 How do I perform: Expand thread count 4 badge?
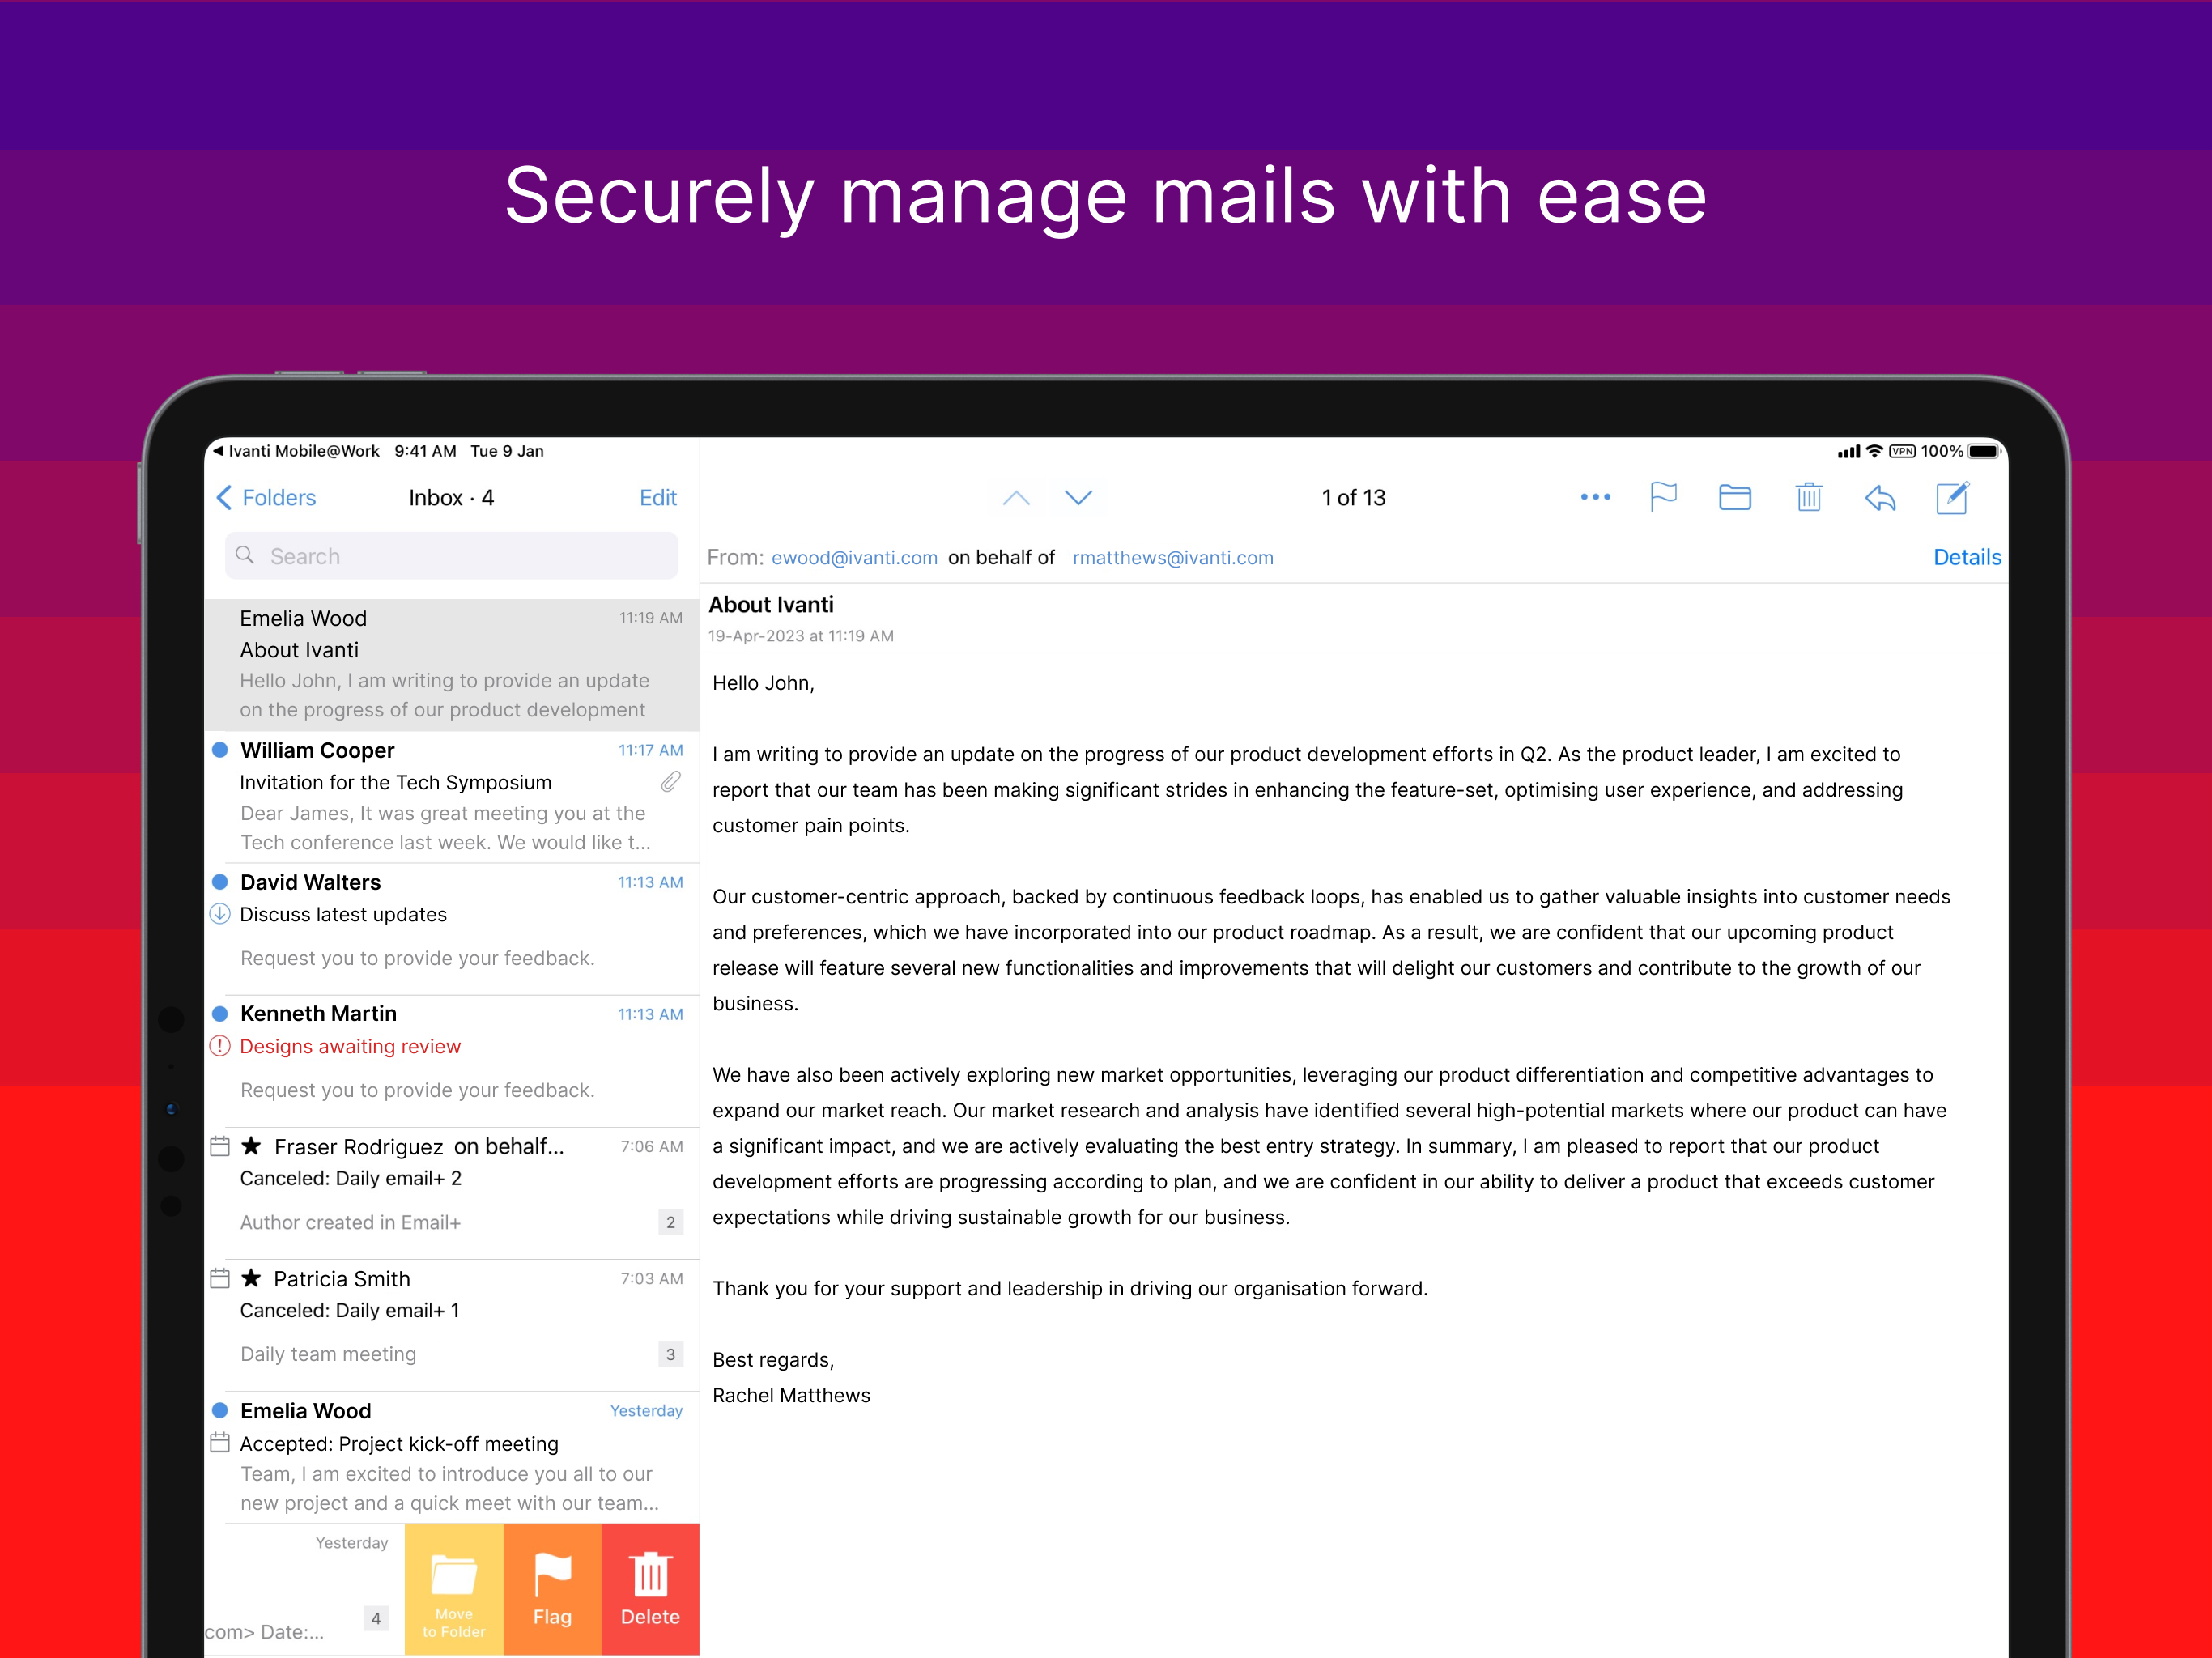376,1618
